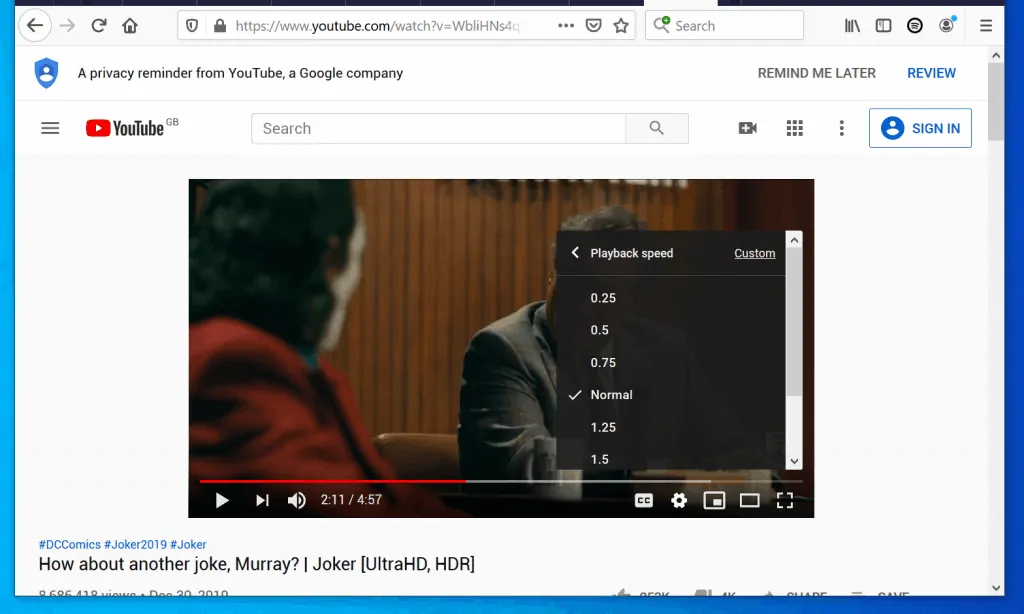Reload the page with the refresh icon
The width and height of the screenshot is (1024, 614).
(x=99, y=25)
